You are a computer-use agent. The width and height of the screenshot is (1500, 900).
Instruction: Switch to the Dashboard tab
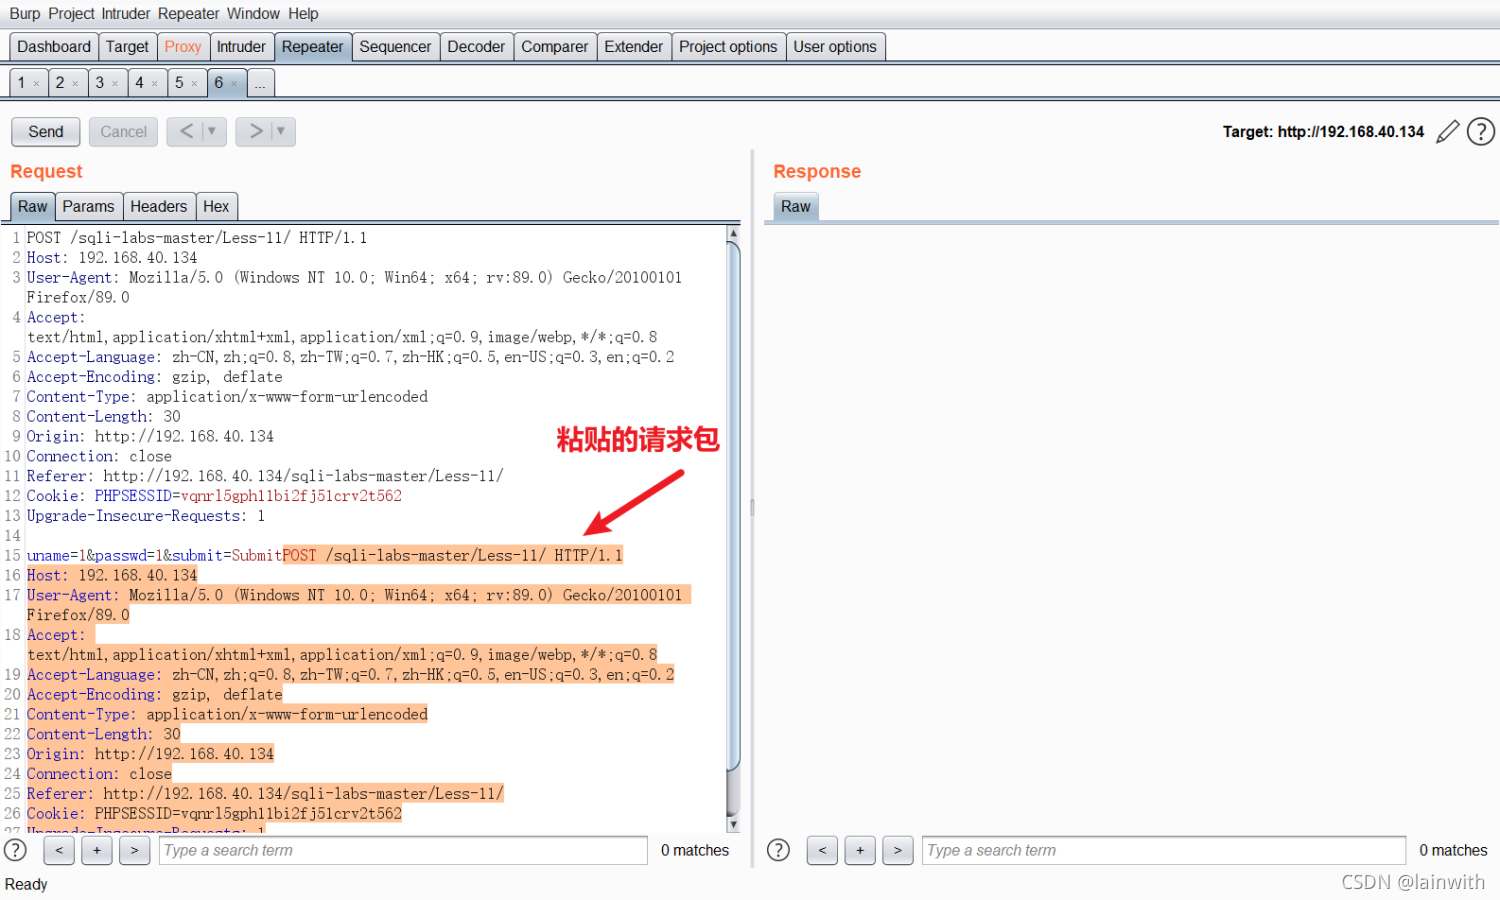coord(54,47)
